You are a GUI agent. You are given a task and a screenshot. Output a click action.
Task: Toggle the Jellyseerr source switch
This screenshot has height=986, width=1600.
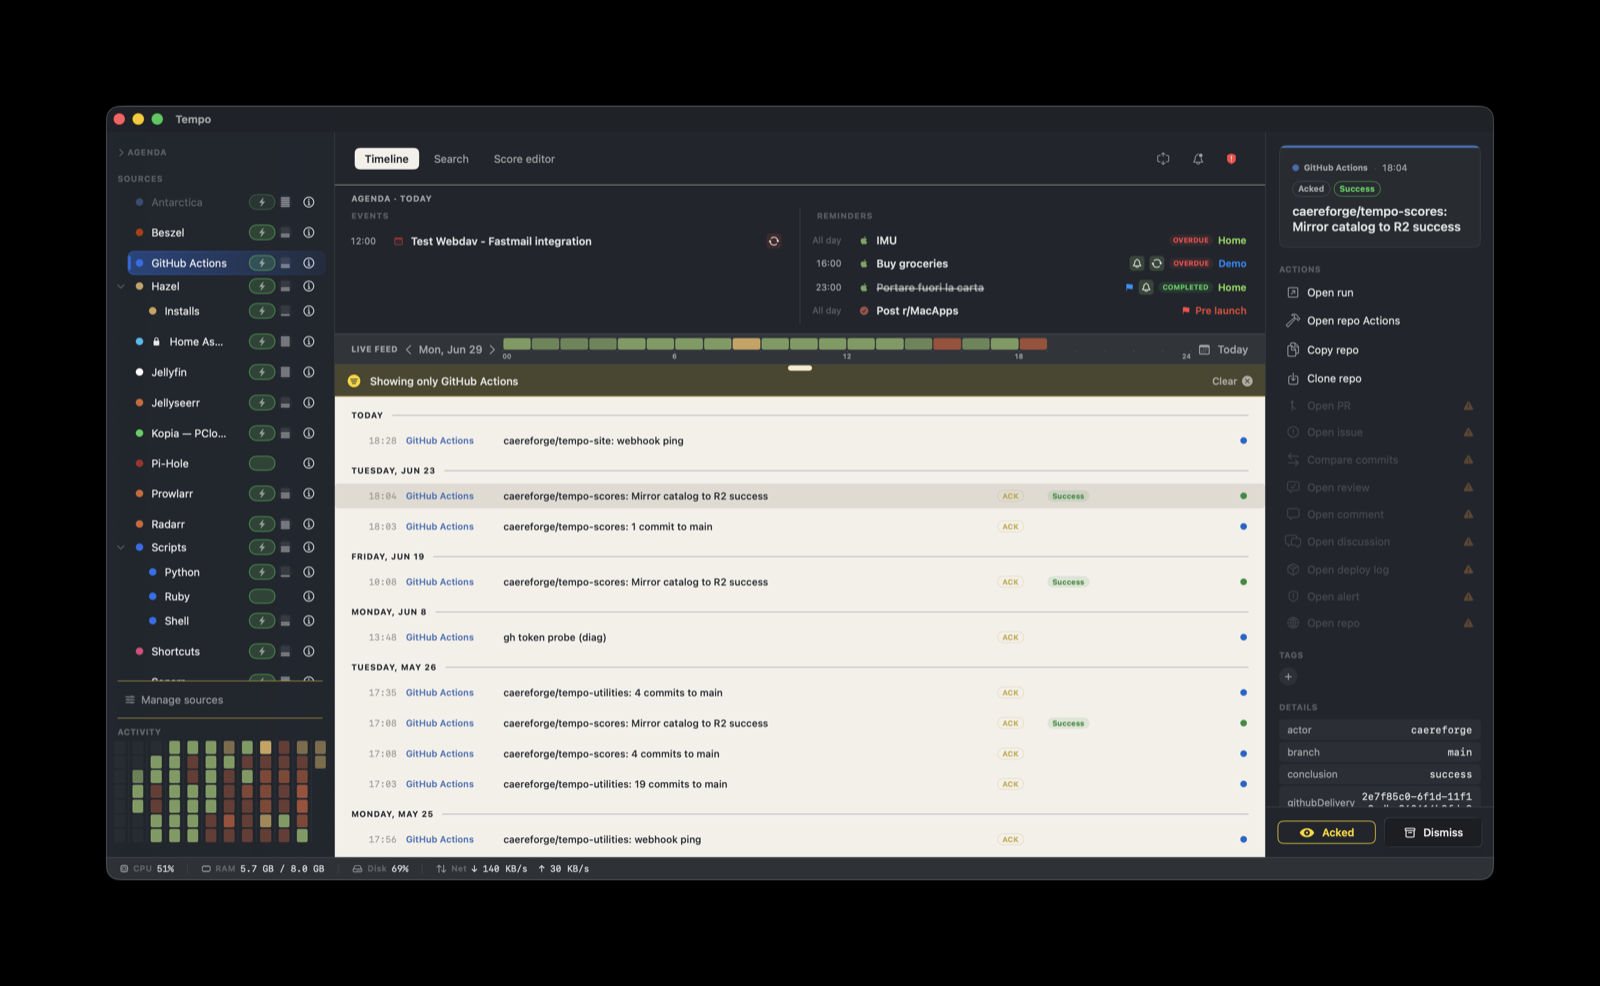[262, 402]
